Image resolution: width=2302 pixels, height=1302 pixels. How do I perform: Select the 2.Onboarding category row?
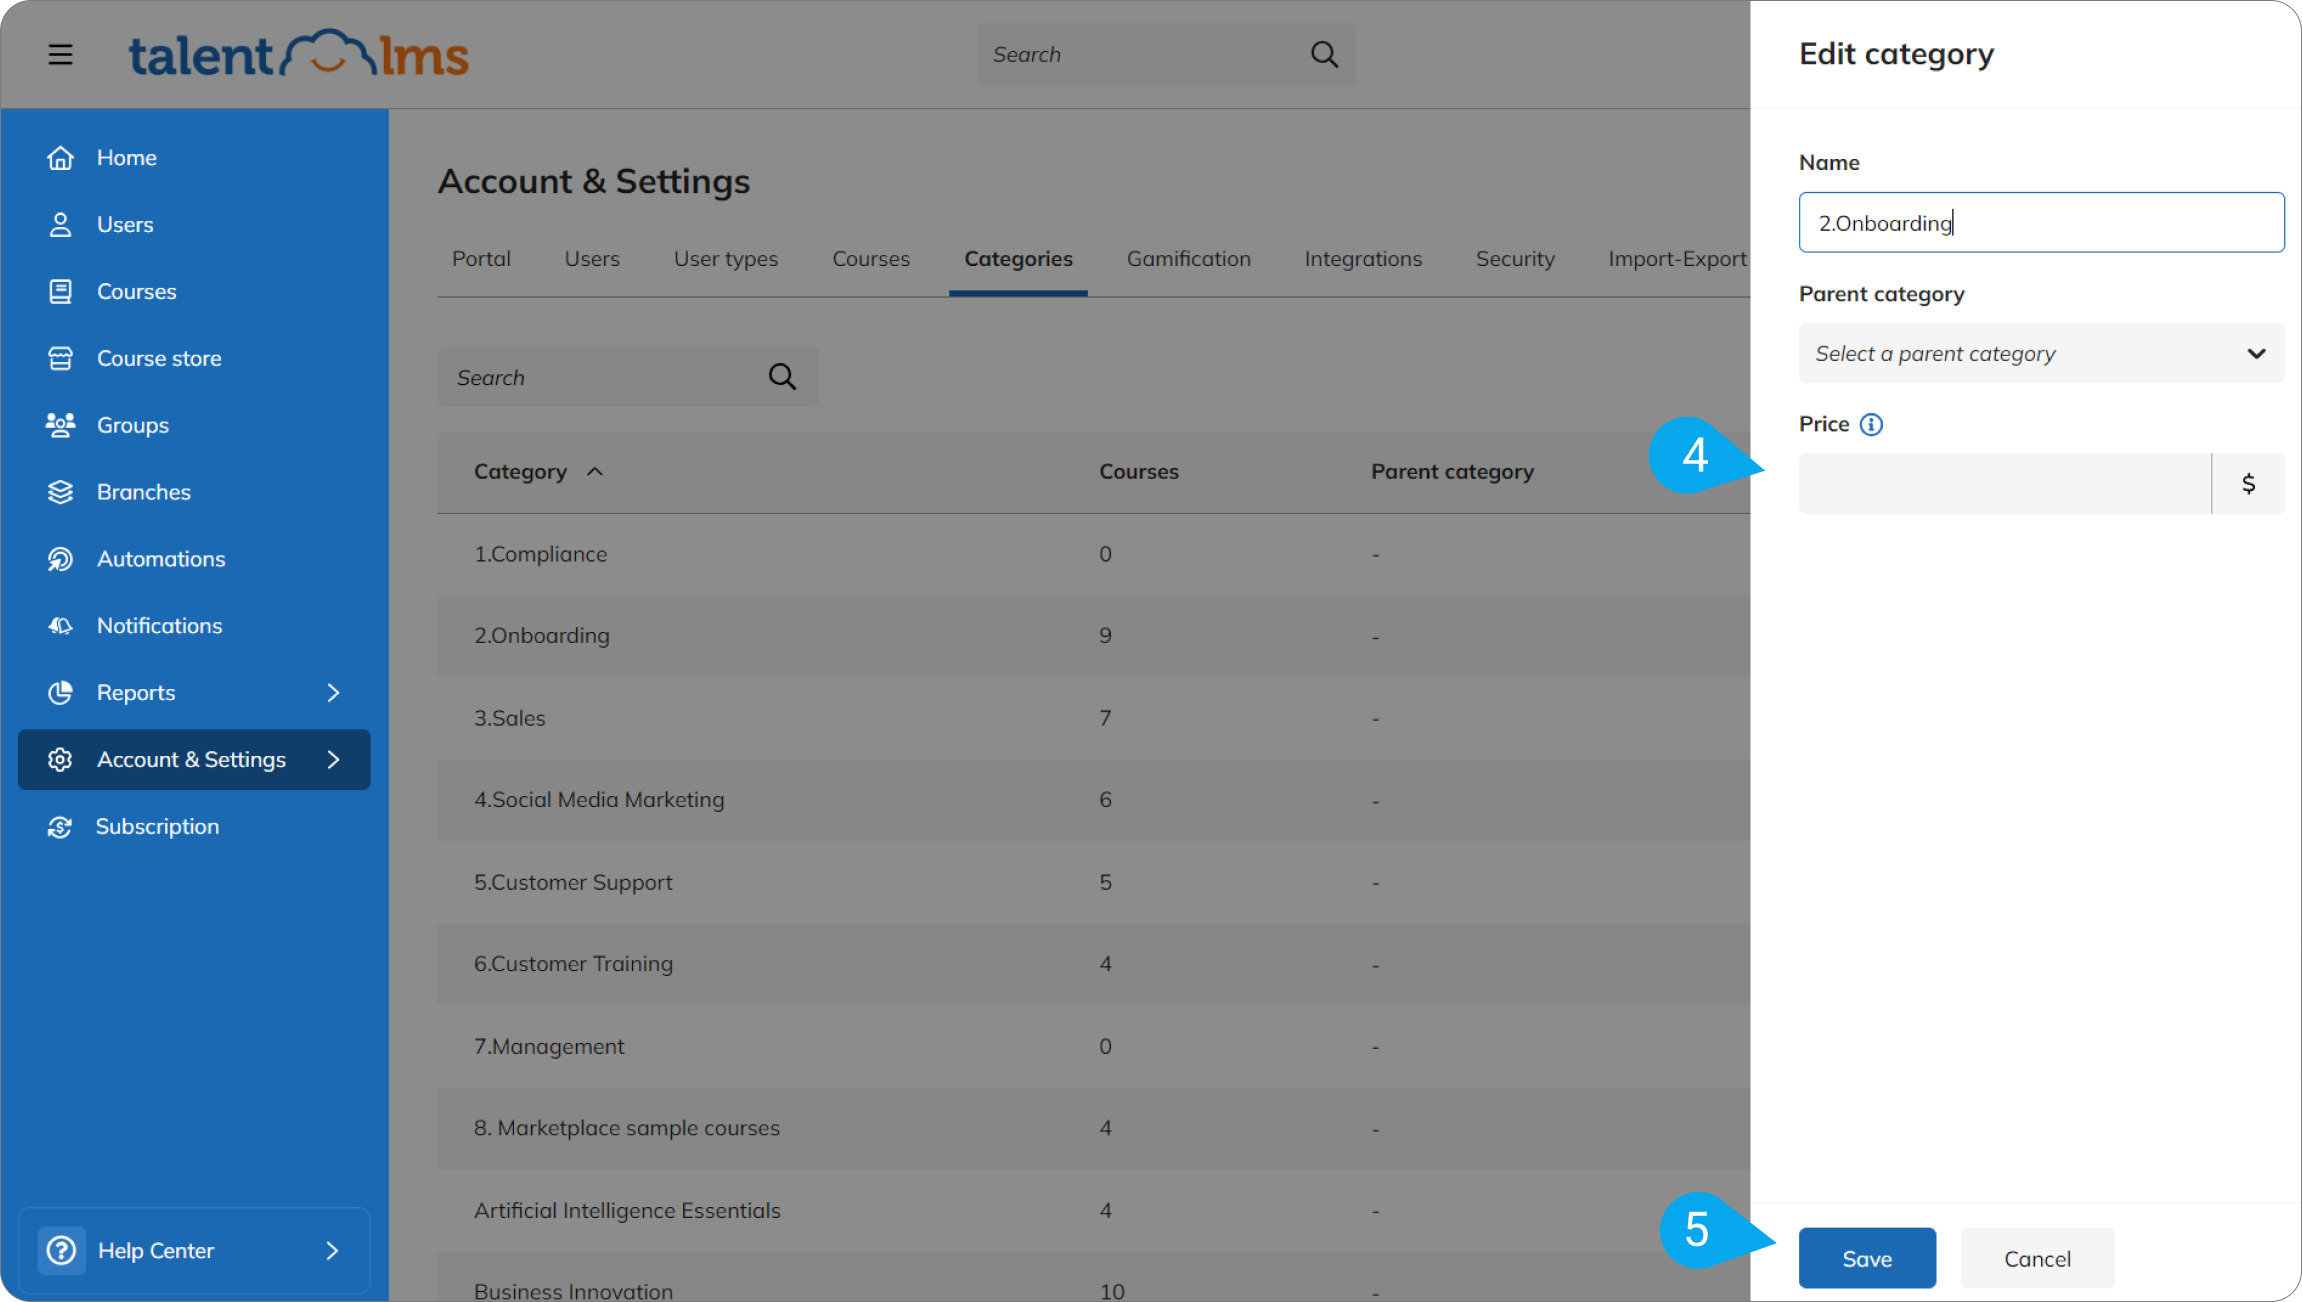click(1093, 636)
